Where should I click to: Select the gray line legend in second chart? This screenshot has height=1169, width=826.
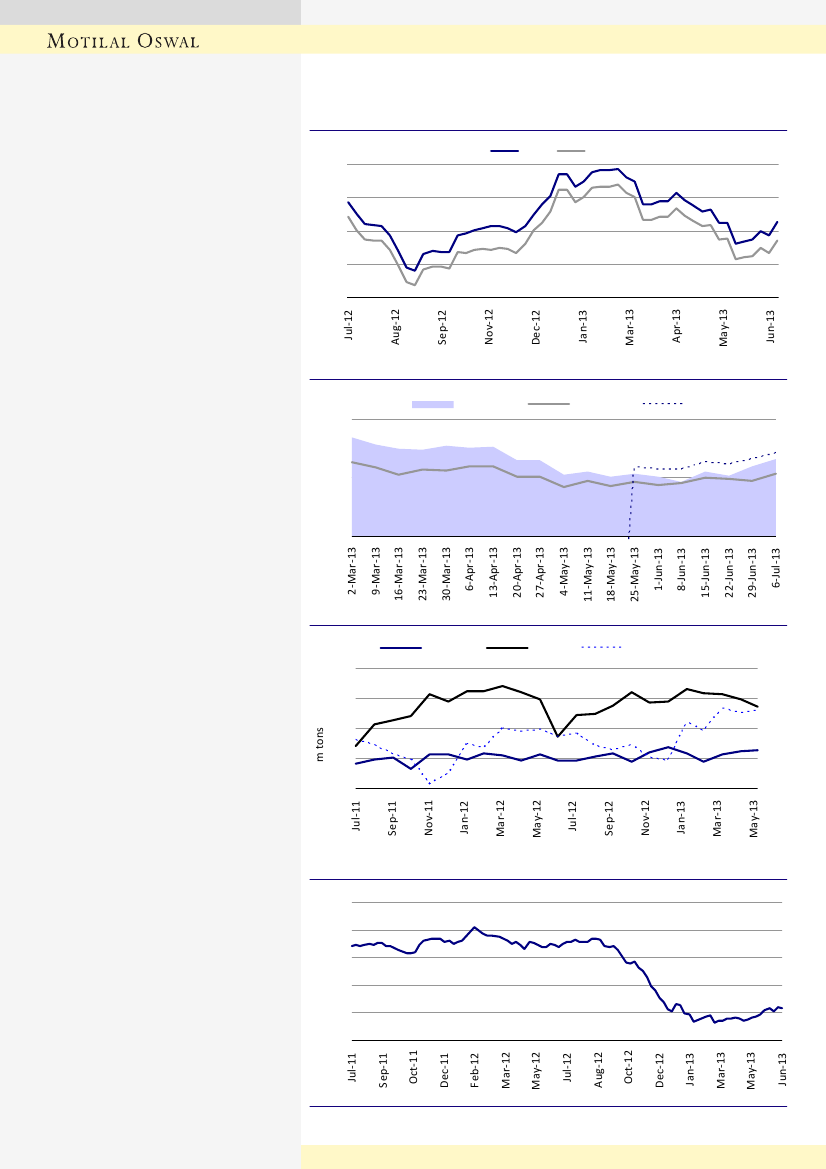pos(548,404)
